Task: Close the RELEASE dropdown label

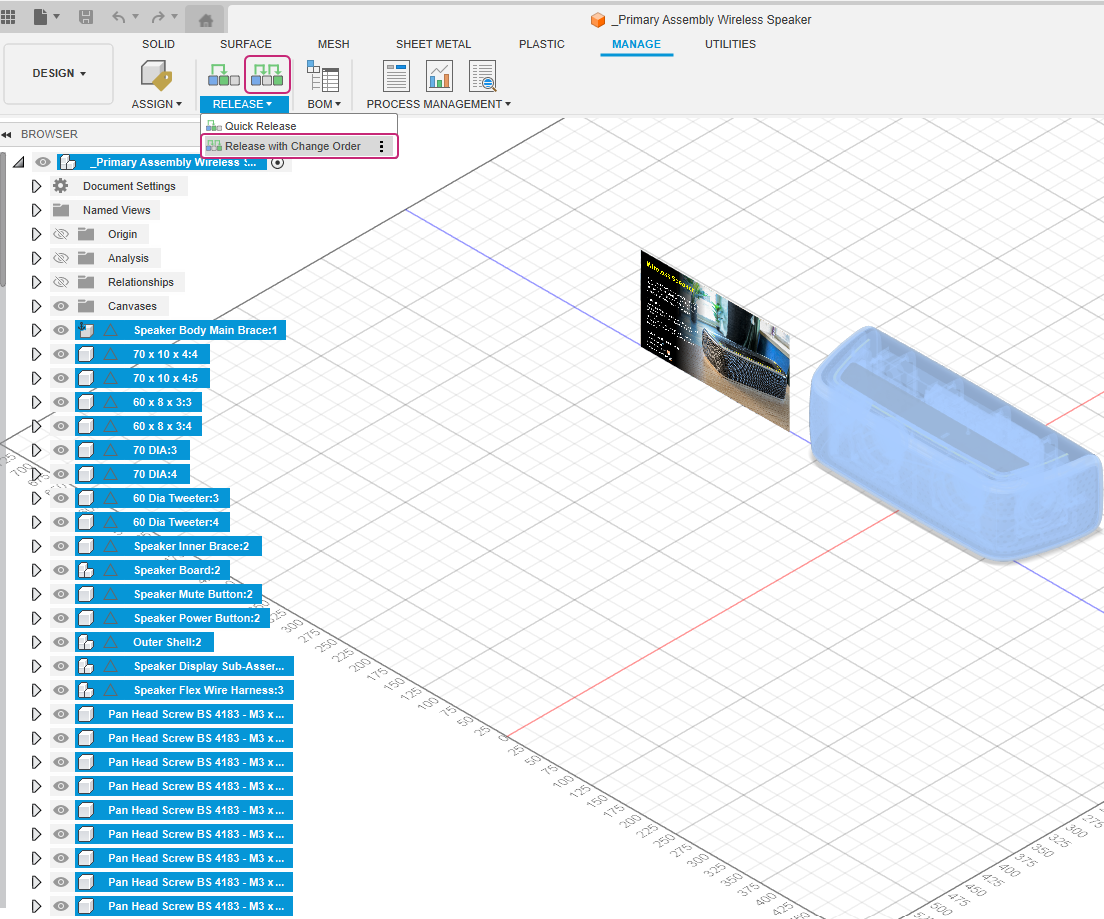Action: tap(244, 104)
